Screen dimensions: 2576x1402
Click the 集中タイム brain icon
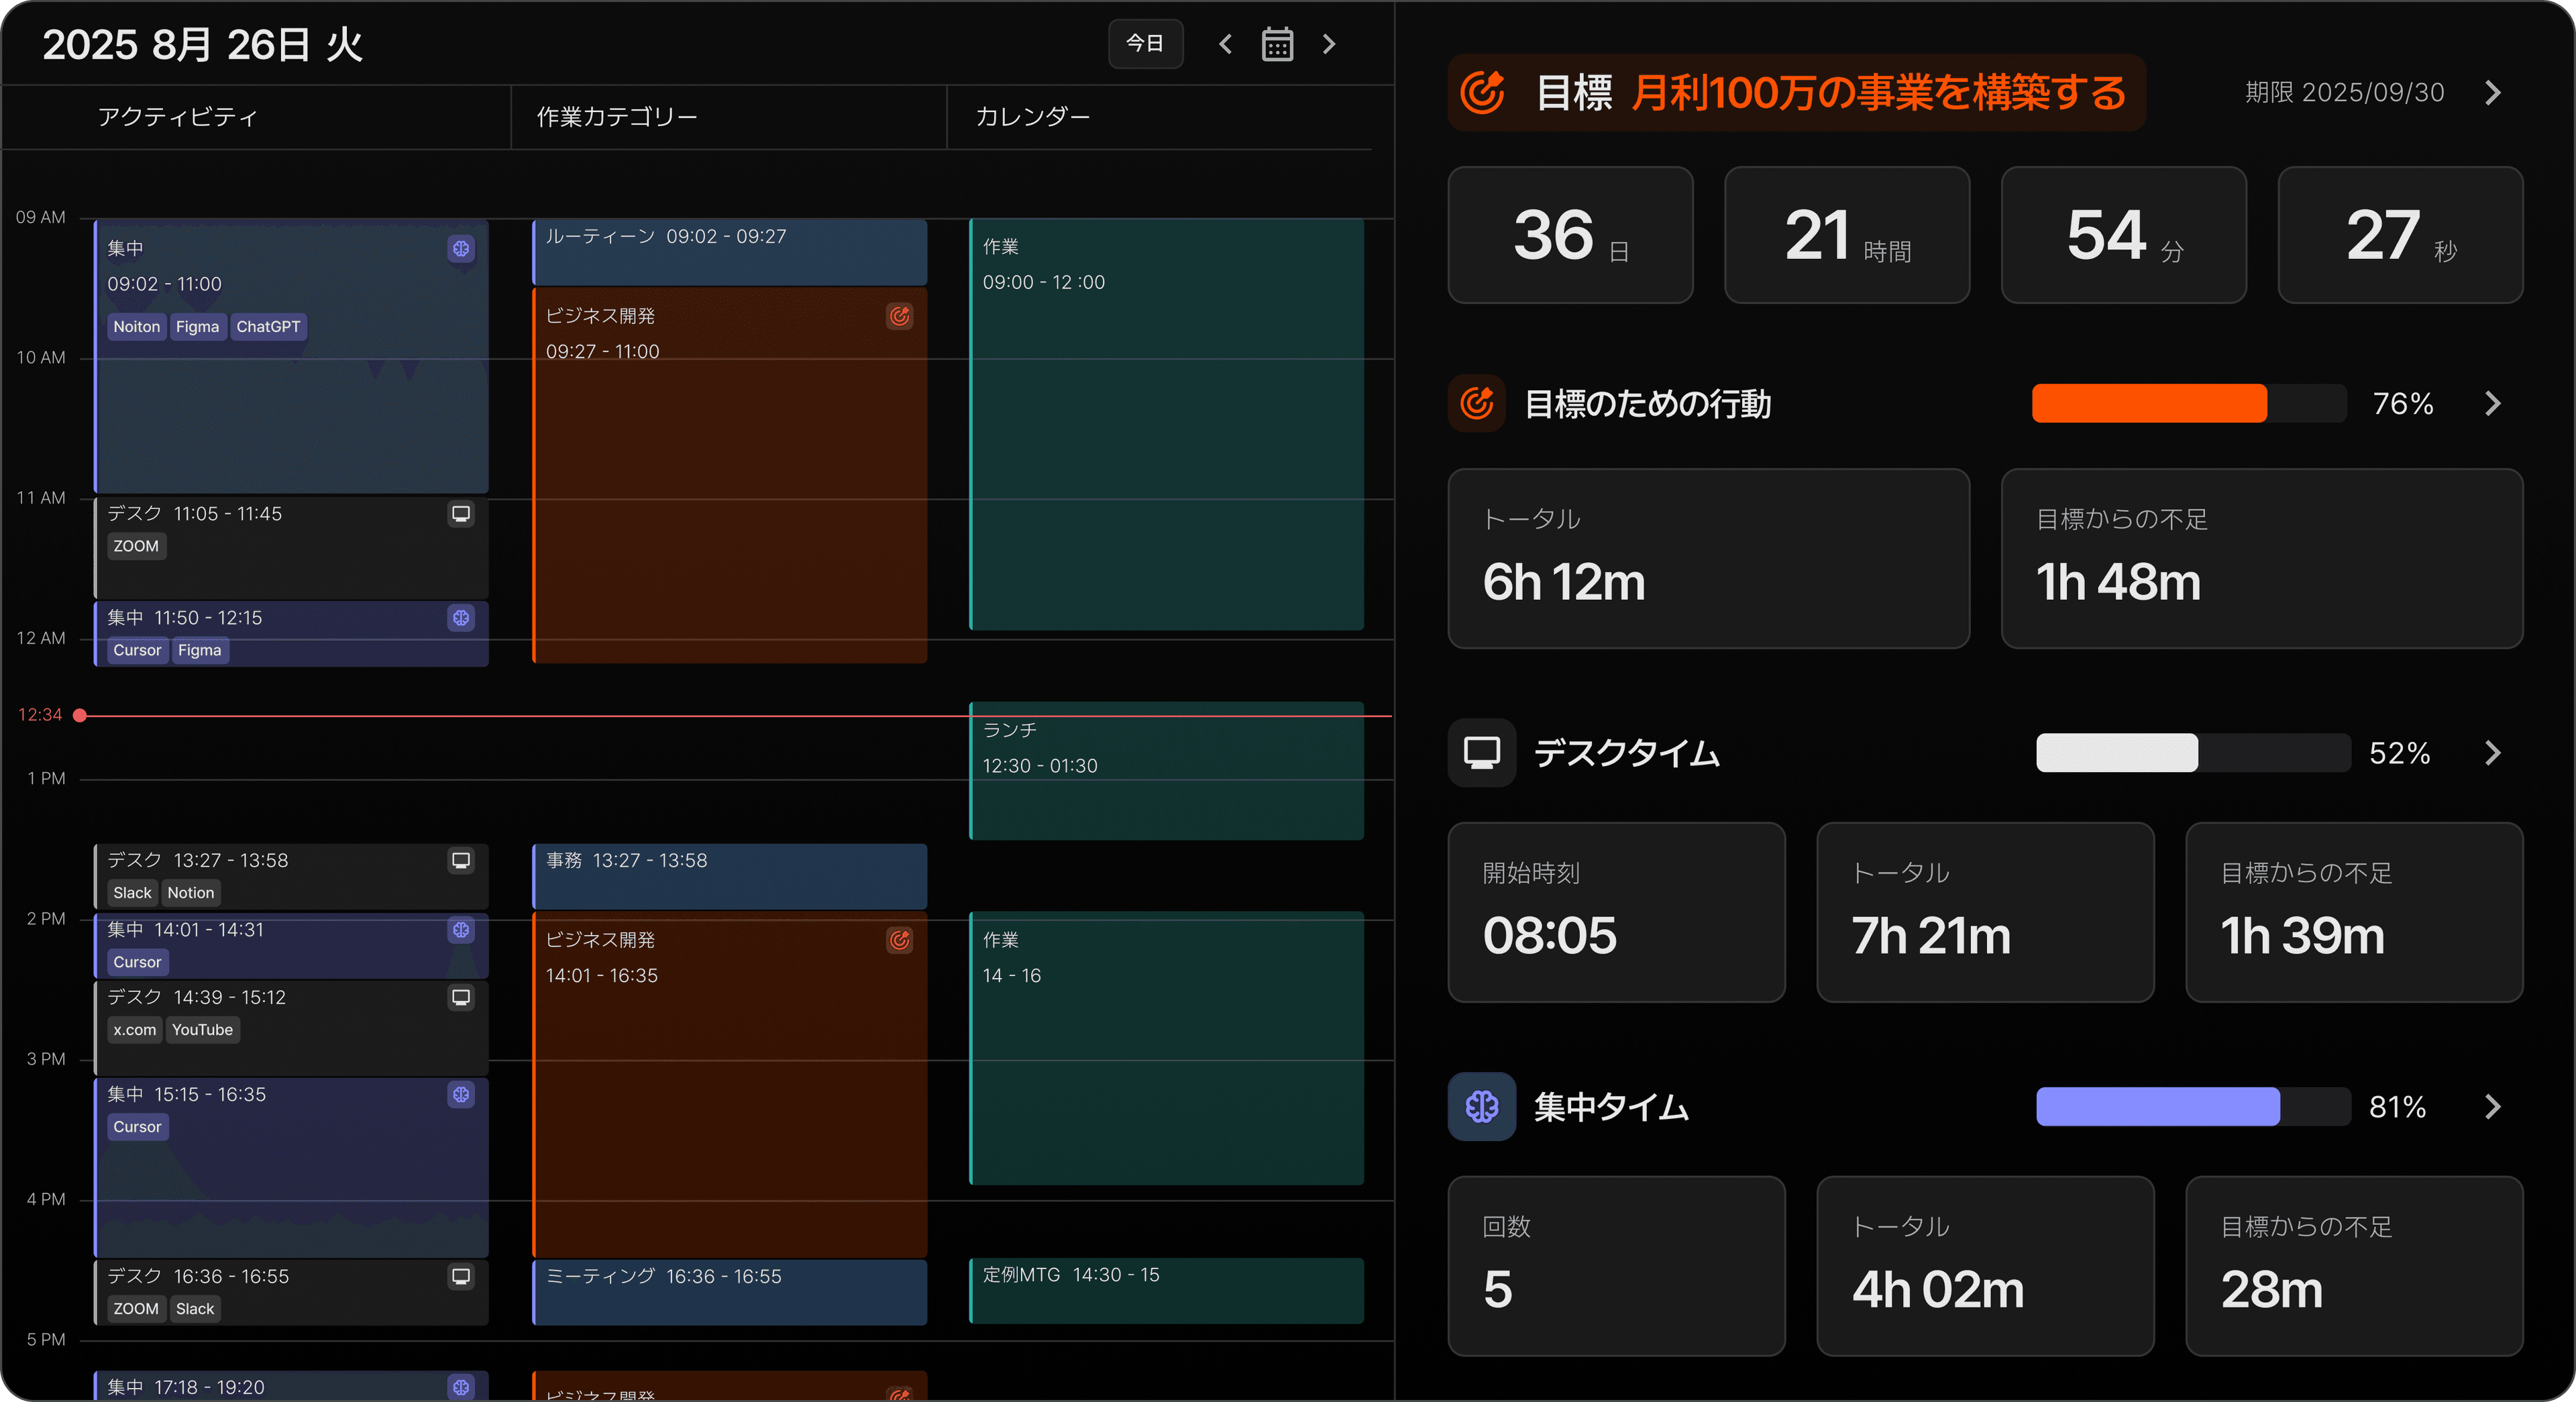coord(1481,1107)
